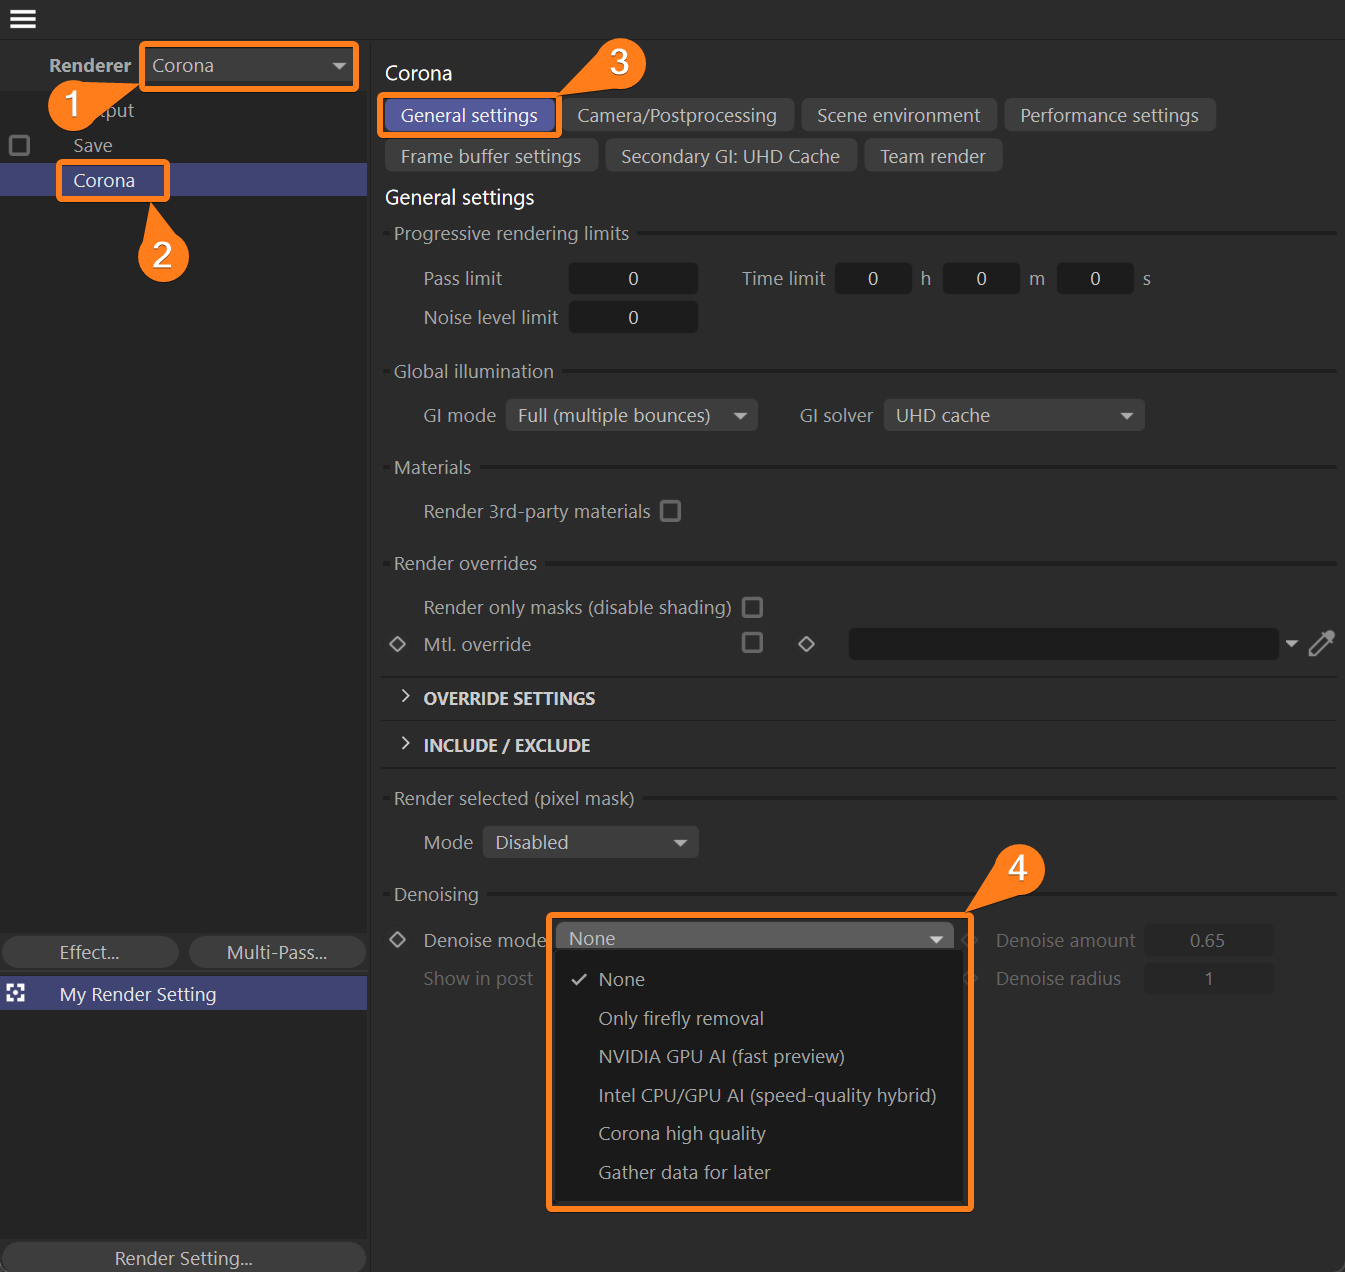Click the arrow beside the material override field

pyautogui.click(x=1291, y=644)
